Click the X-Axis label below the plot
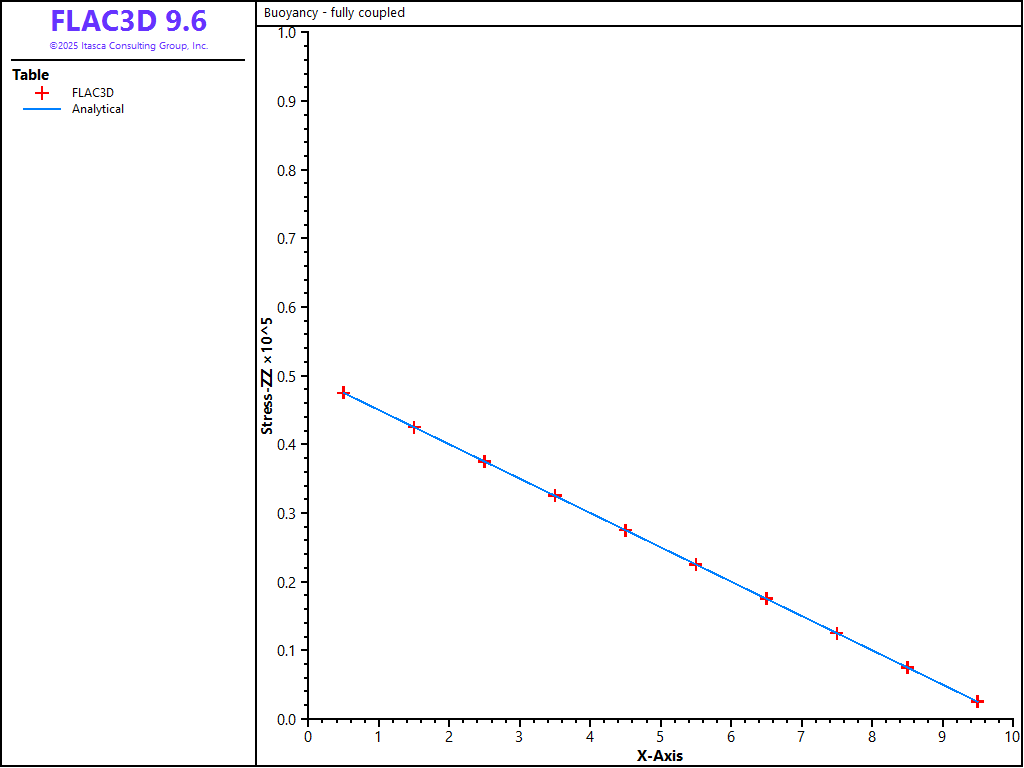Screen dimensions: 1024x768 [660, 756]
